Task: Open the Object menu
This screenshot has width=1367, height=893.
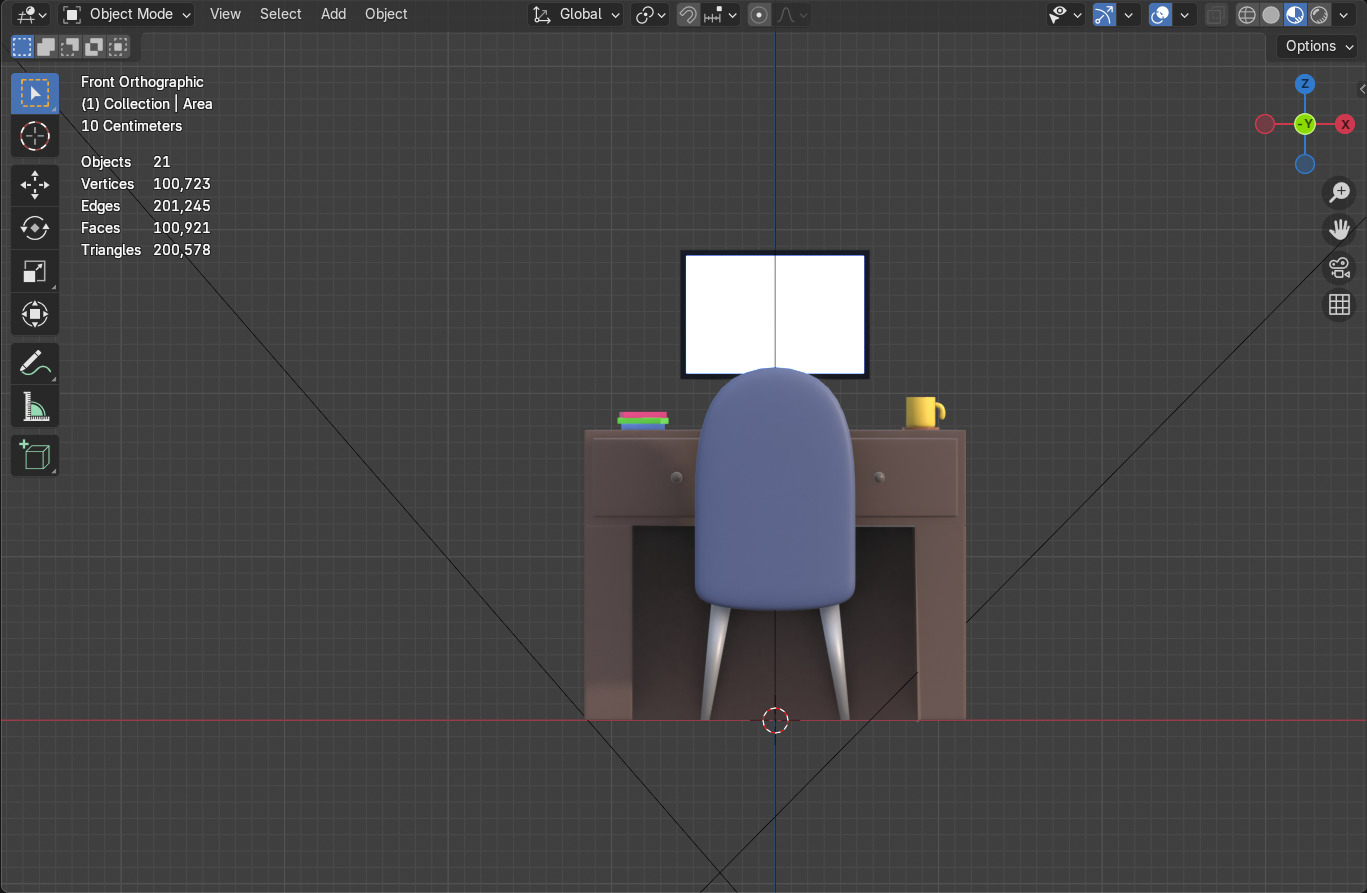Action: [x=386, y=14]
